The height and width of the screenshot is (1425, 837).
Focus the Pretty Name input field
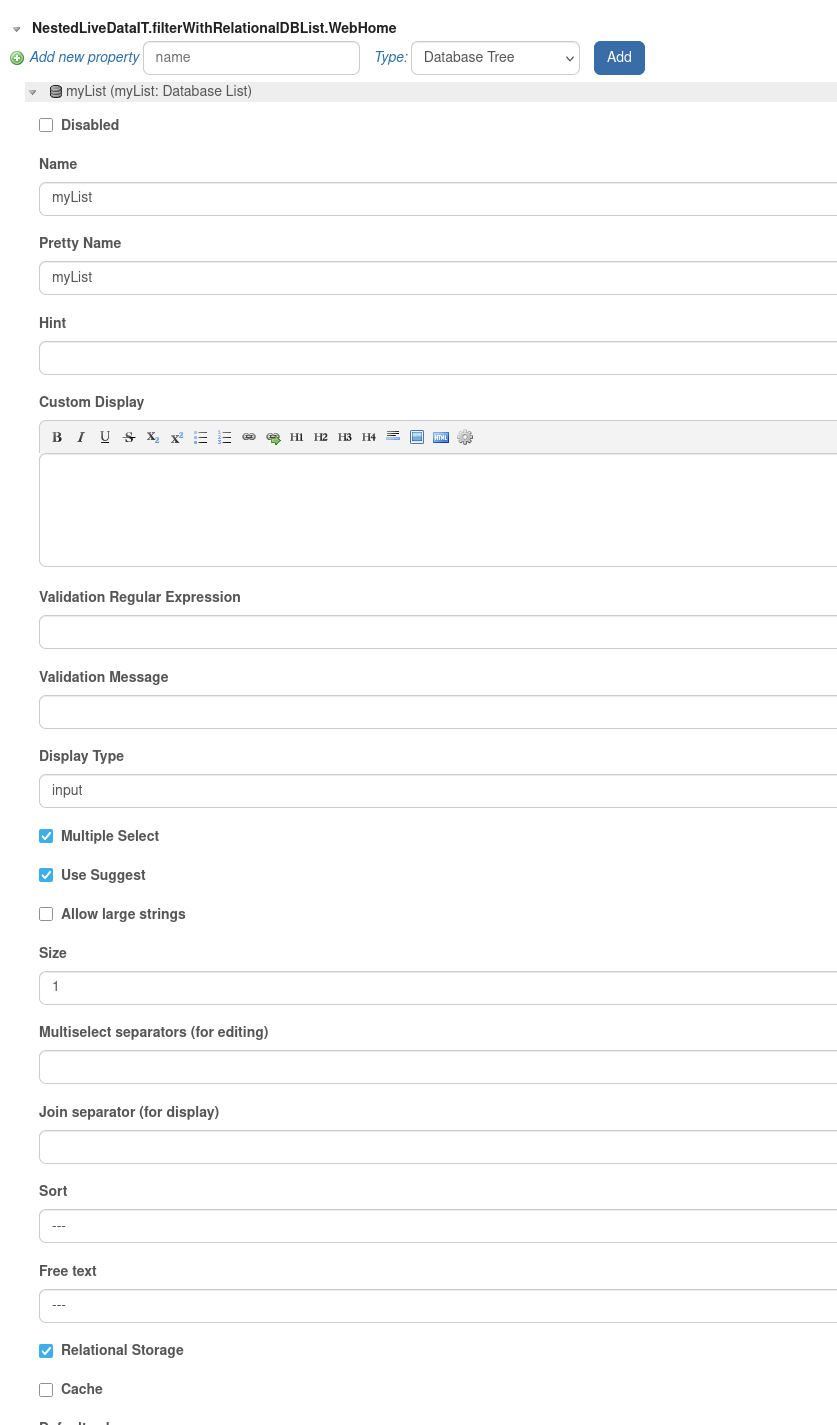[x=438, y=278]
